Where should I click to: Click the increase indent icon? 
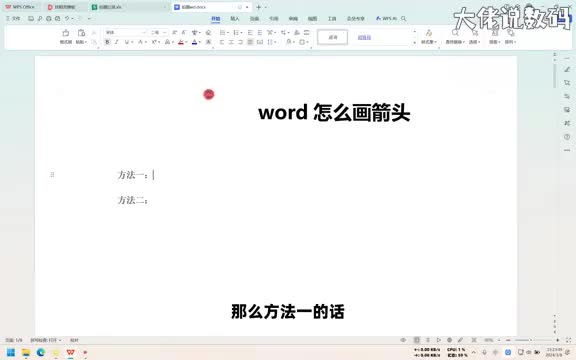coord(259,33)
